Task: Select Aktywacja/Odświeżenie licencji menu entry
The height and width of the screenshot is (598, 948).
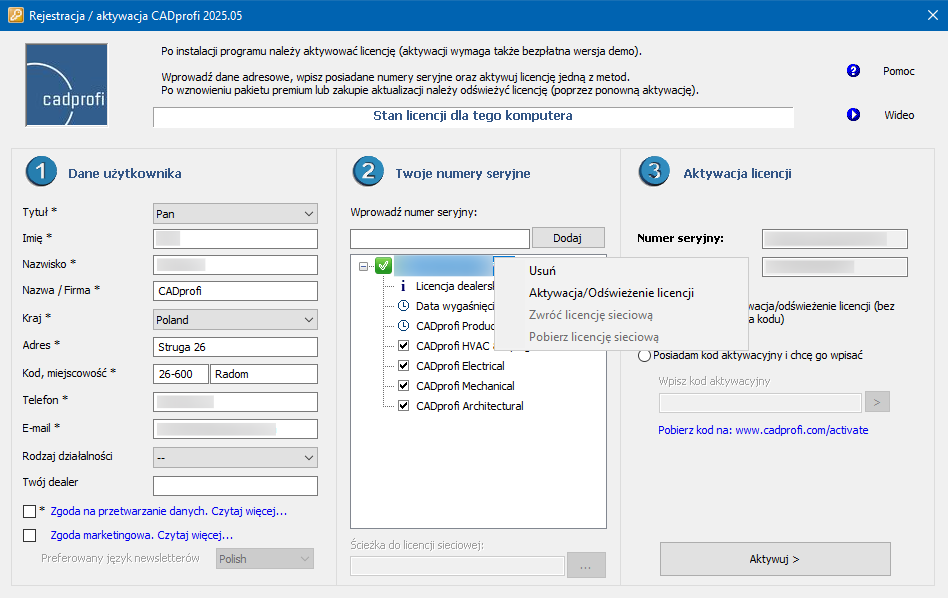Action: pyautogui.click(x=611, y=293)
